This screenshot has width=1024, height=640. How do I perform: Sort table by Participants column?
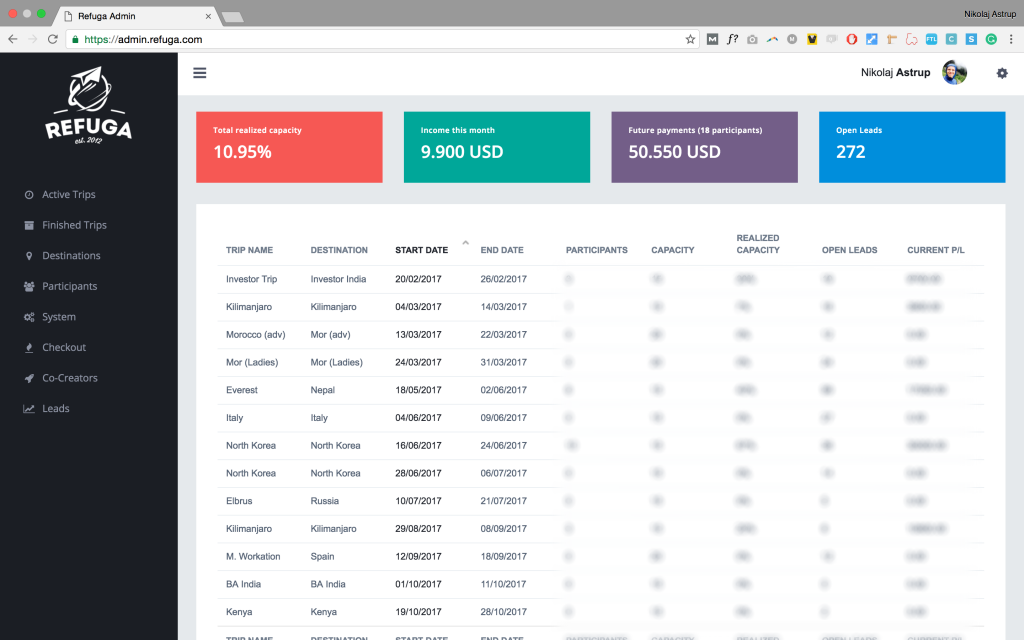point(596,250)
